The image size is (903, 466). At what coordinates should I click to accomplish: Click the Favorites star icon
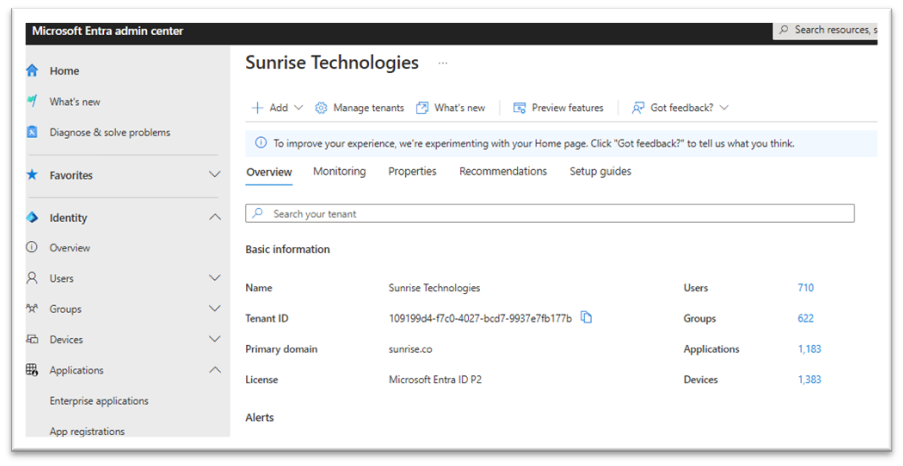coord(32,175)
